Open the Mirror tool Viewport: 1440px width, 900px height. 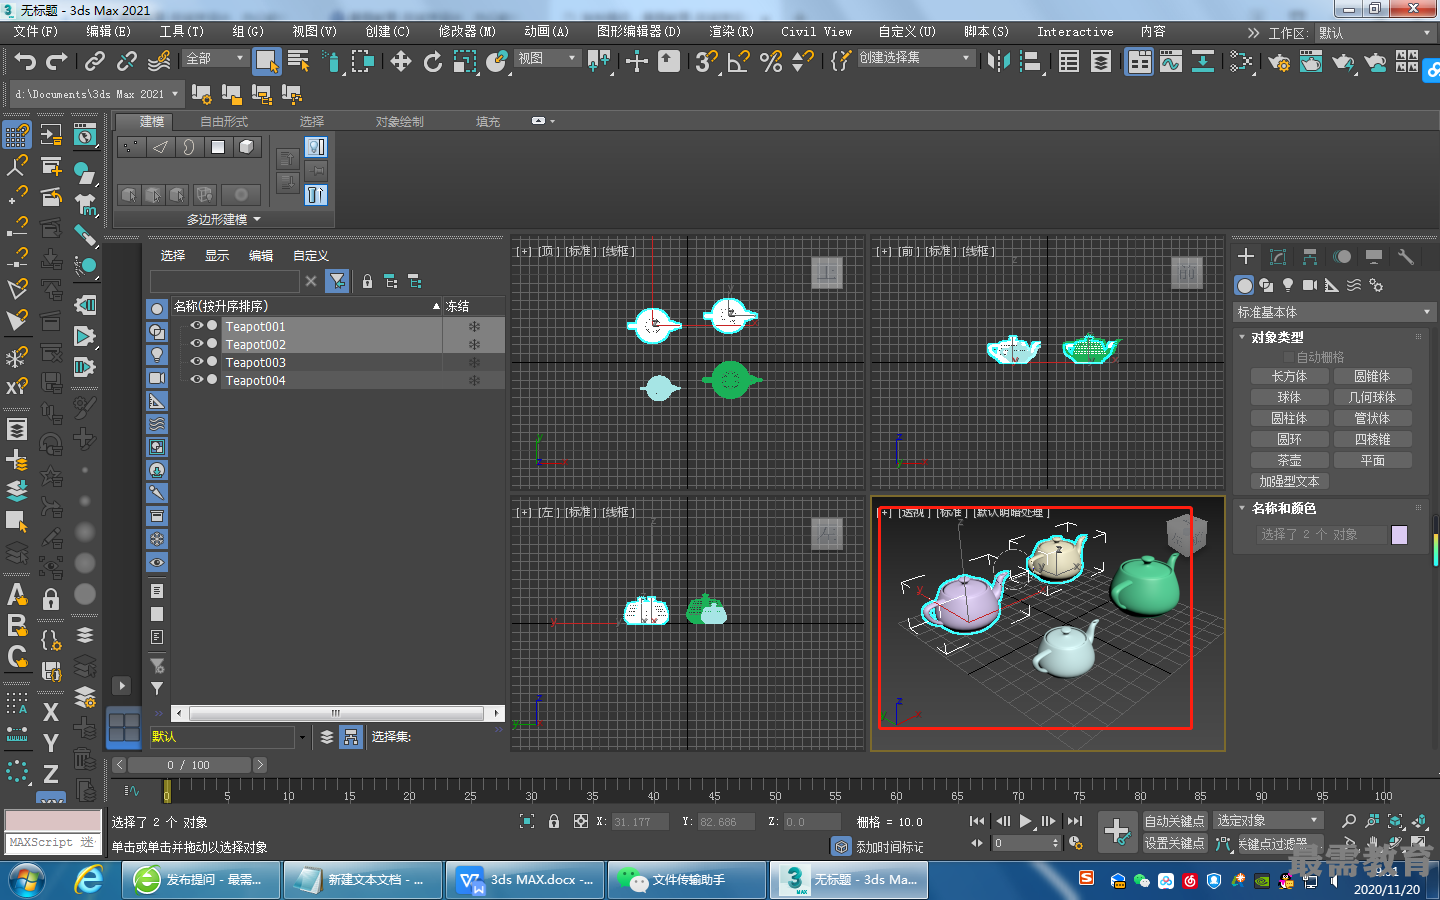(998, 61)
